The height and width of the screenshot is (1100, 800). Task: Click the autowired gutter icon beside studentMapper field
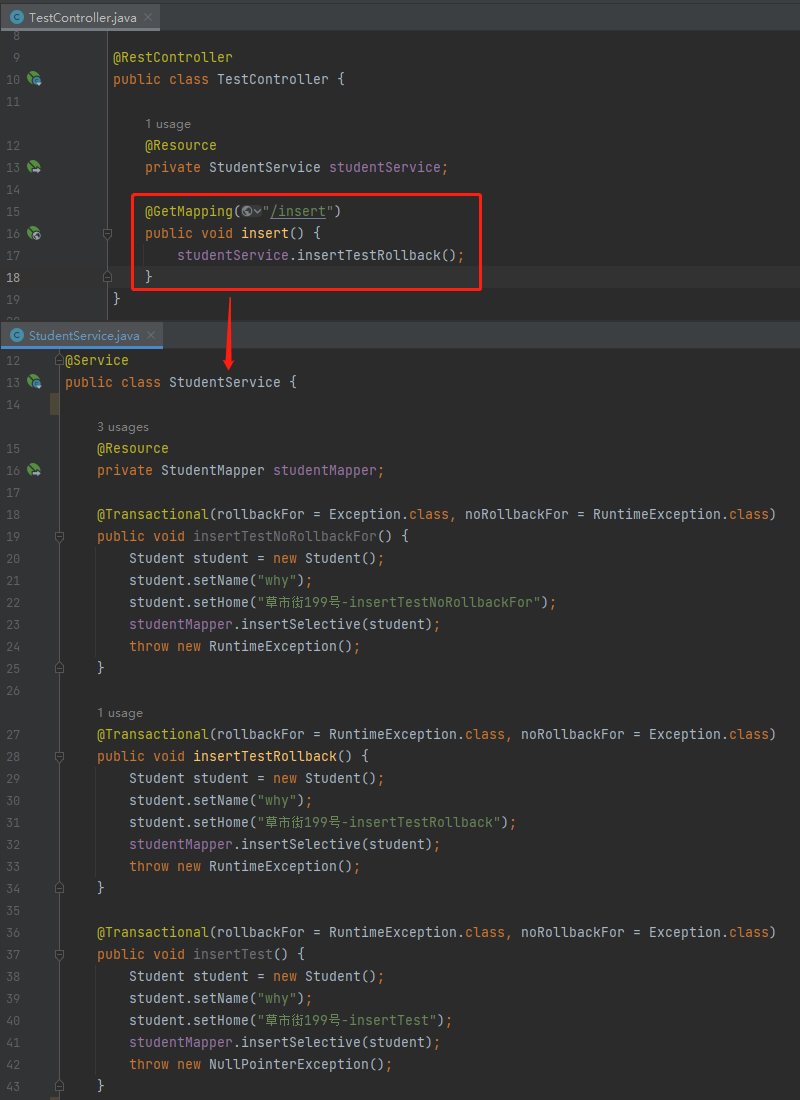click(x=34, y=470)
